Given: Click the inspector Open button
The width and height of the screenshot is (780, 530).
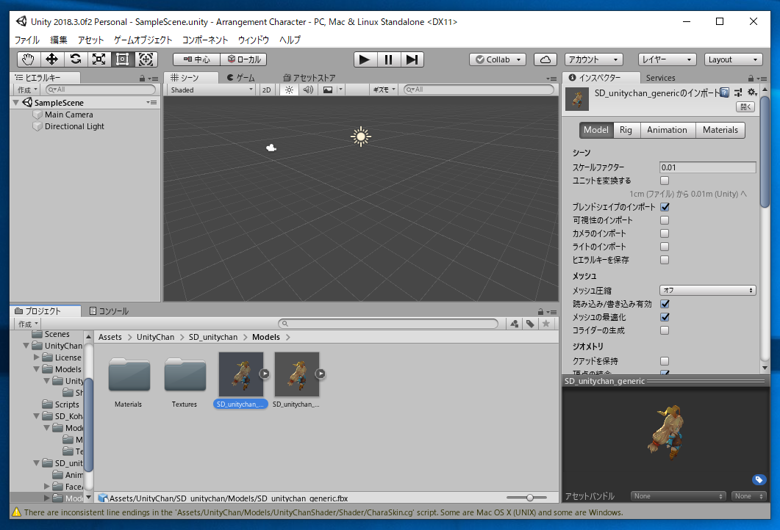Looking at the screenshot, I should pyautogui.click(x=745, y=106).
